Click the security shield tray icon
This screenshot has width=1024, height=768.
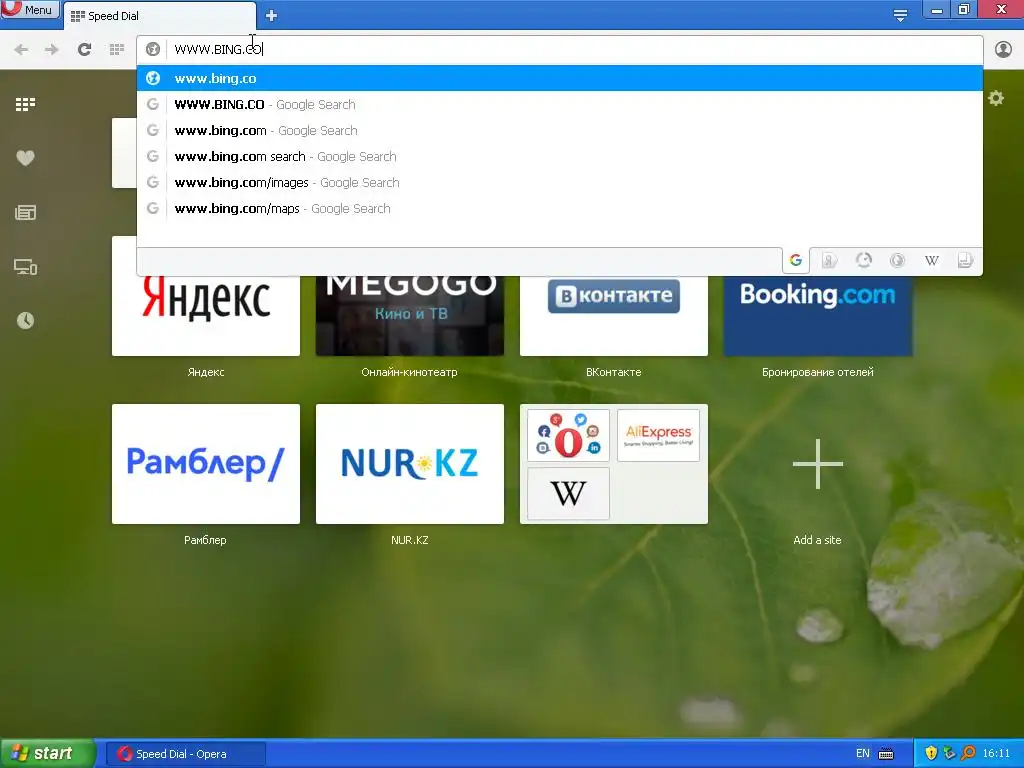pyautogui.click(x=931, y=754)
